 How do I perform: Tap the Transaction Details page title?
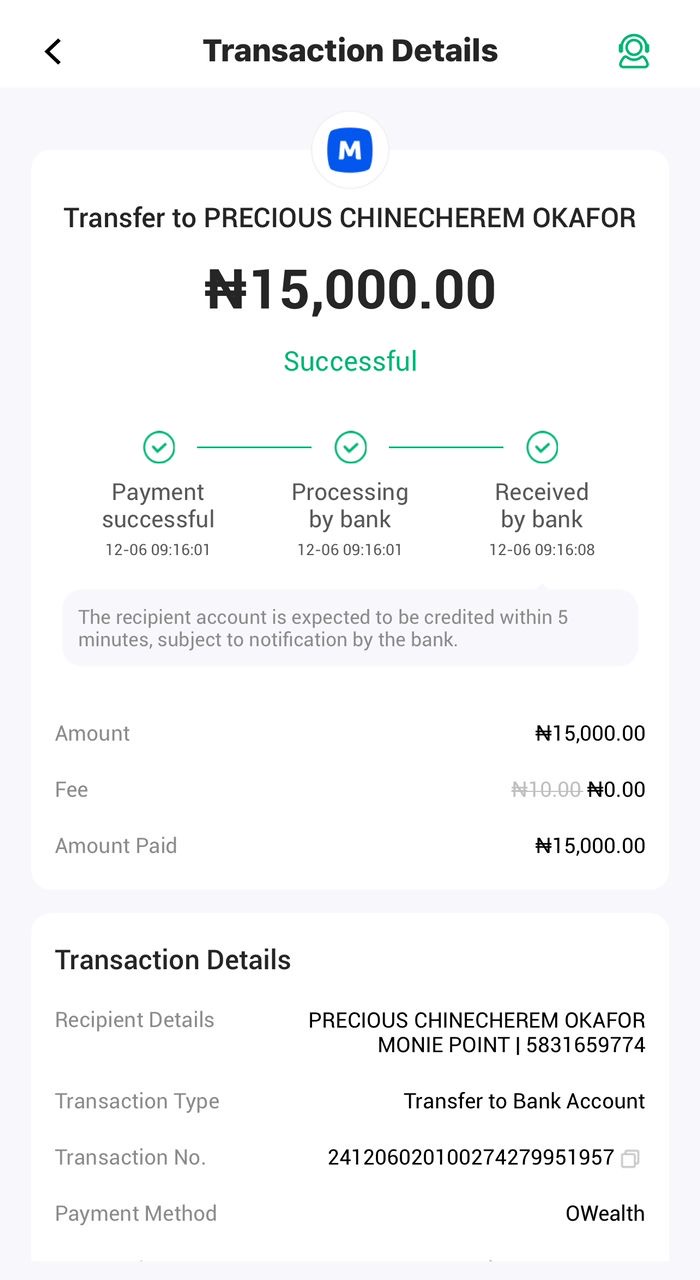pos(350,51)
